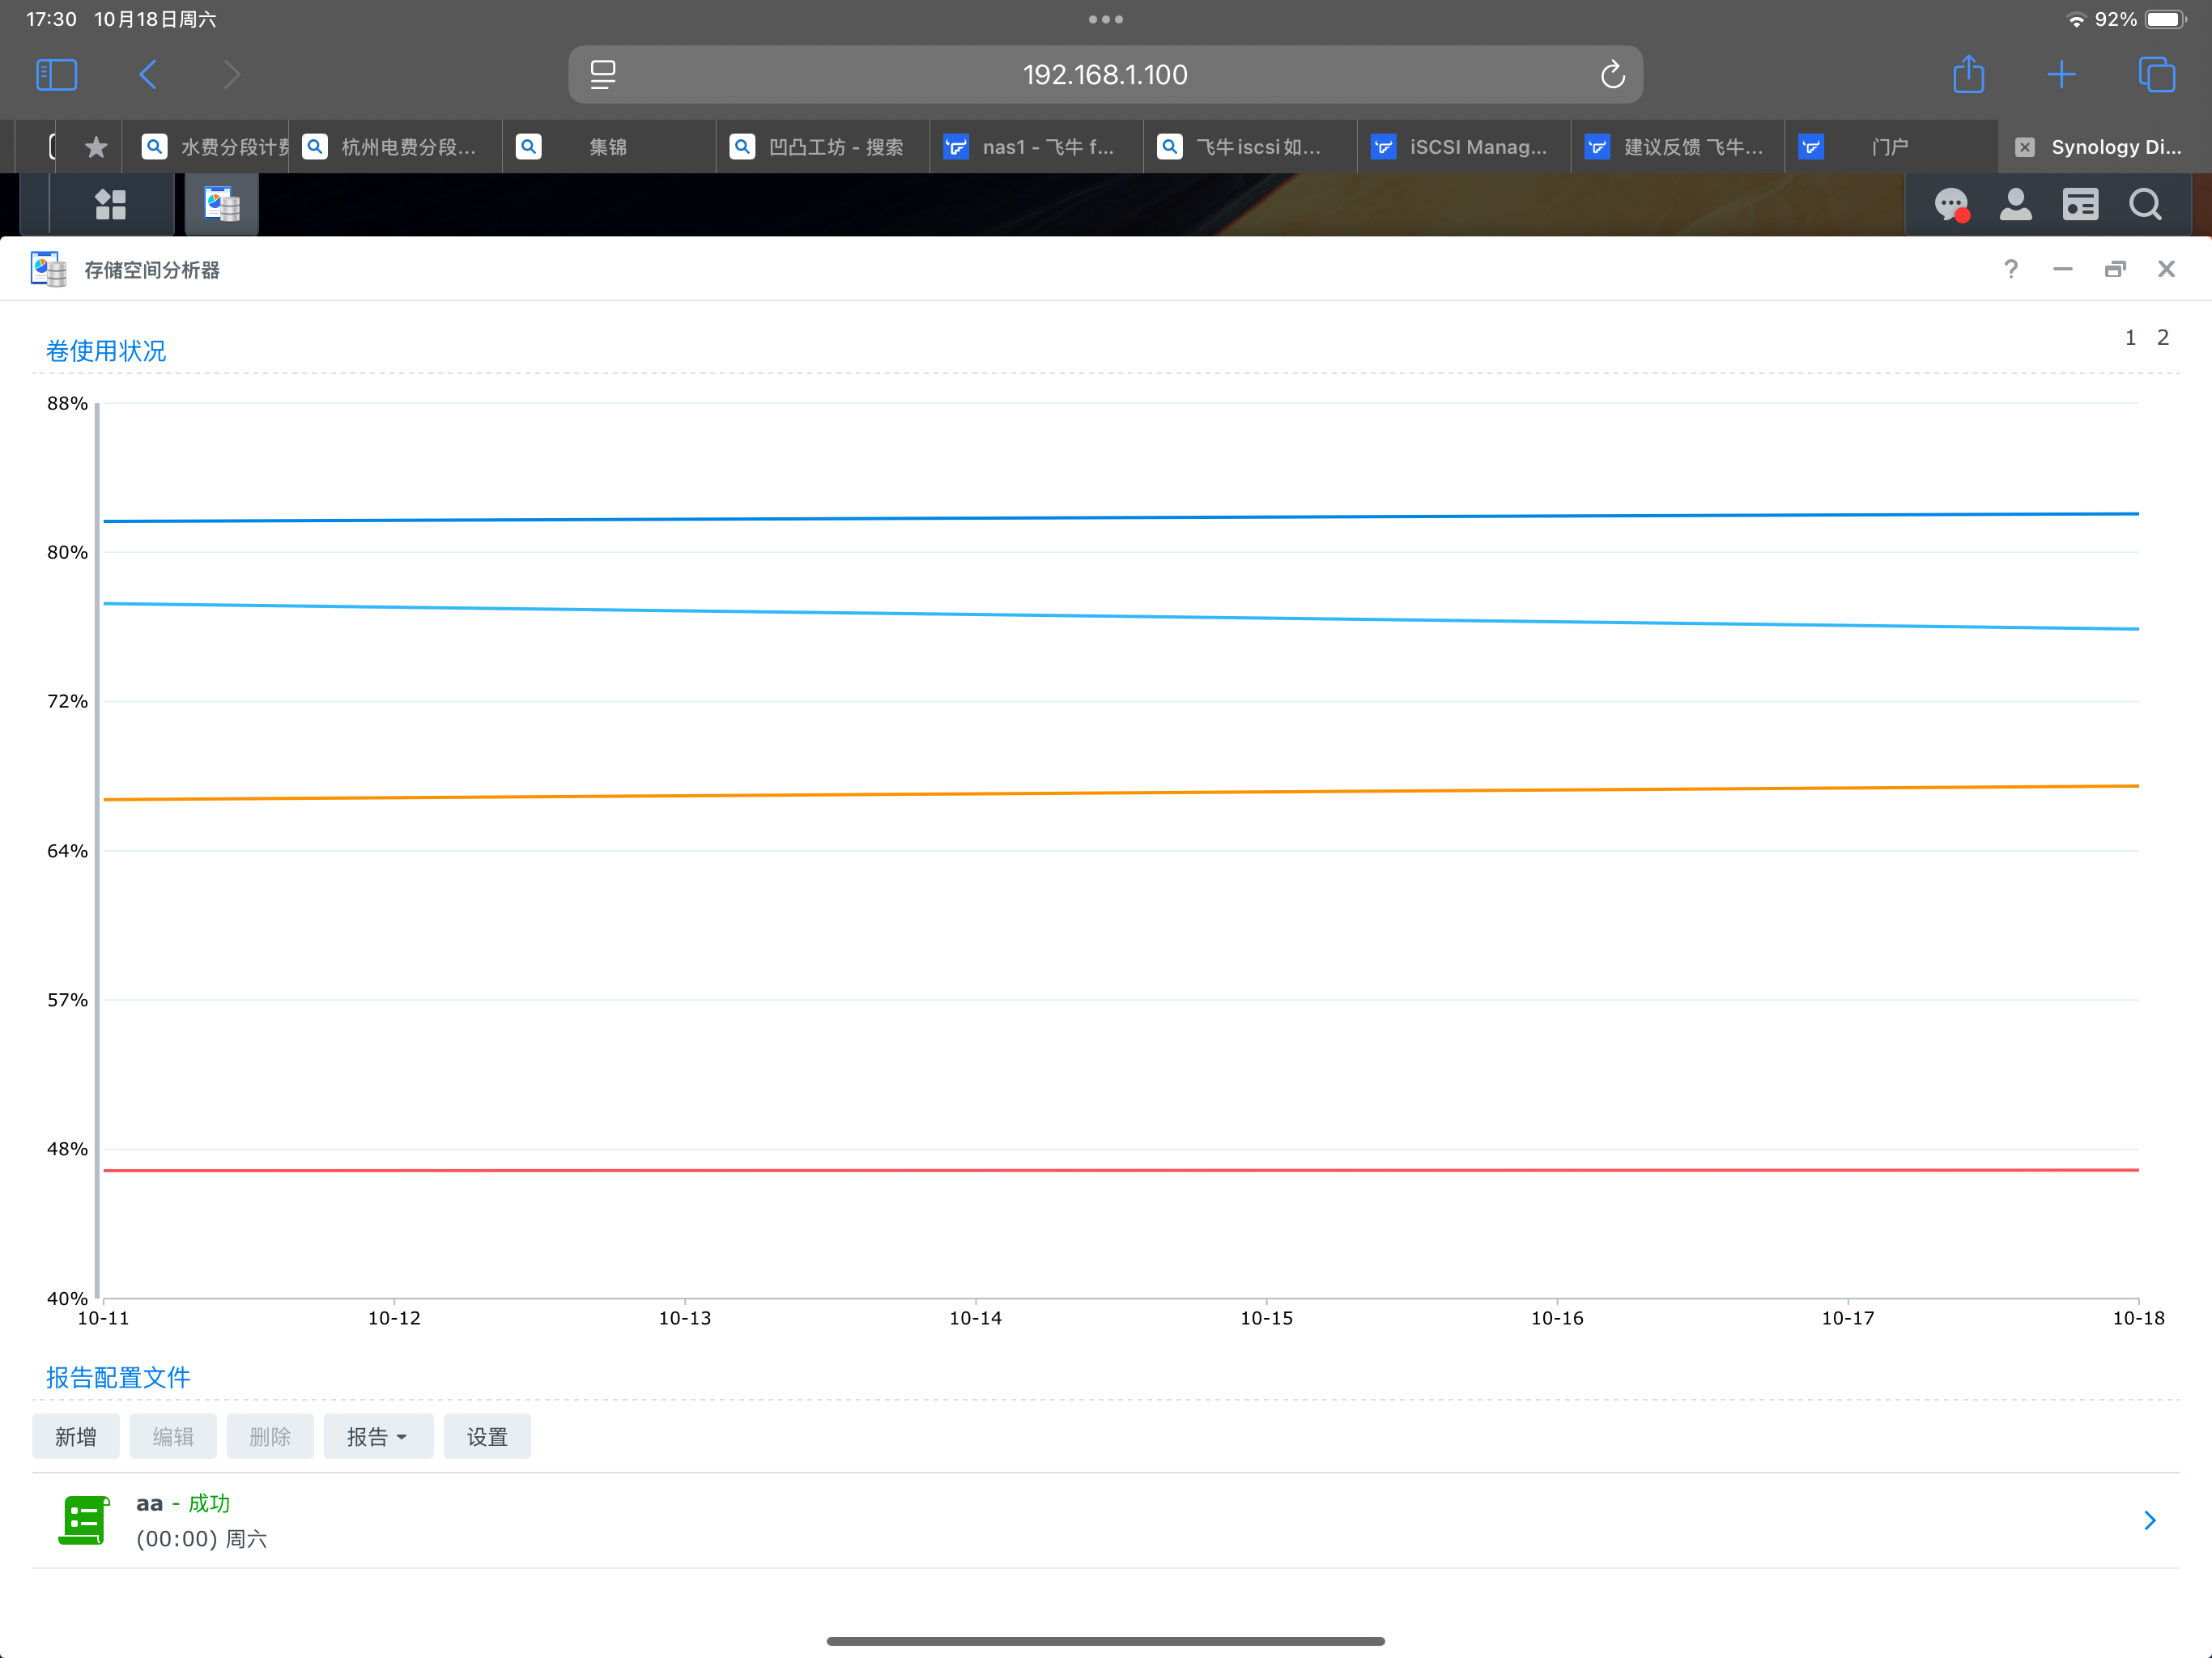Open the notifications chat bubble icon
This screenshot has width=2212, height=1658.
click(x=1950, y=205)
